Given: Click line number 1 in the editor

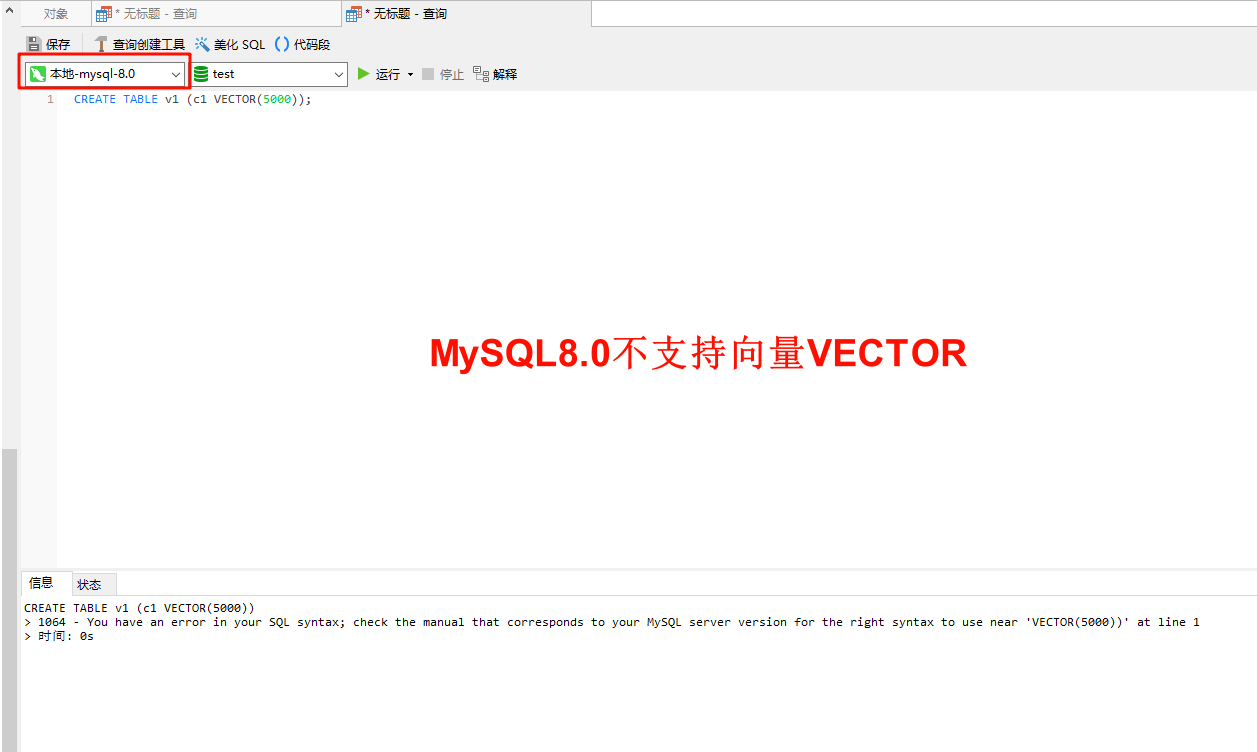Looking at the screenshot, I should (x=50, y=99).
